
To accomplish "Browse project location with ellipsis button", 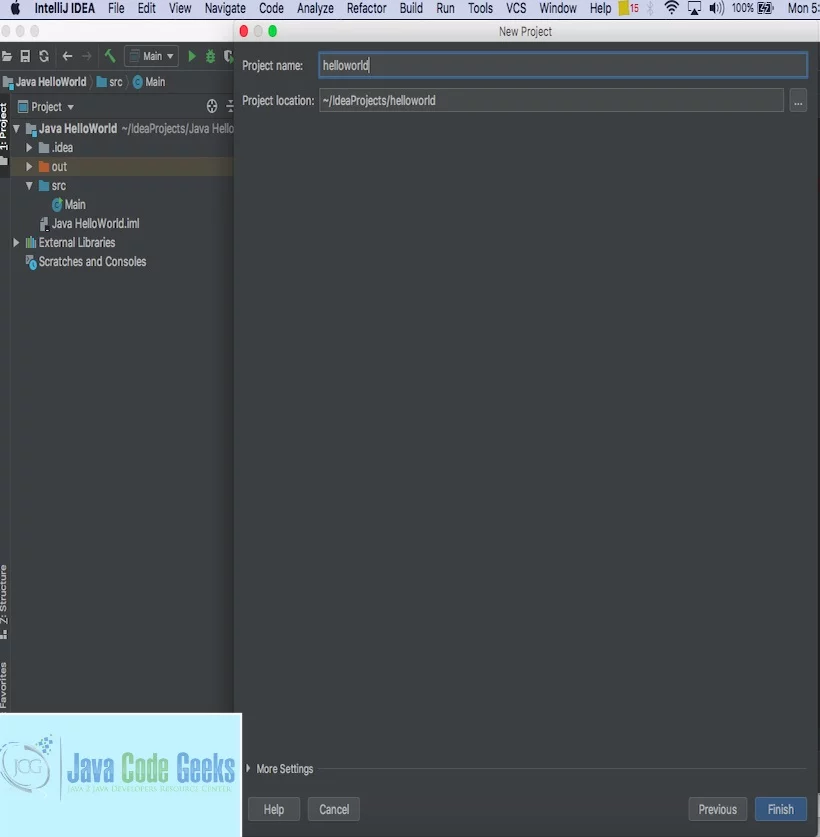I will pyautogui.click(x=798, y=101).
